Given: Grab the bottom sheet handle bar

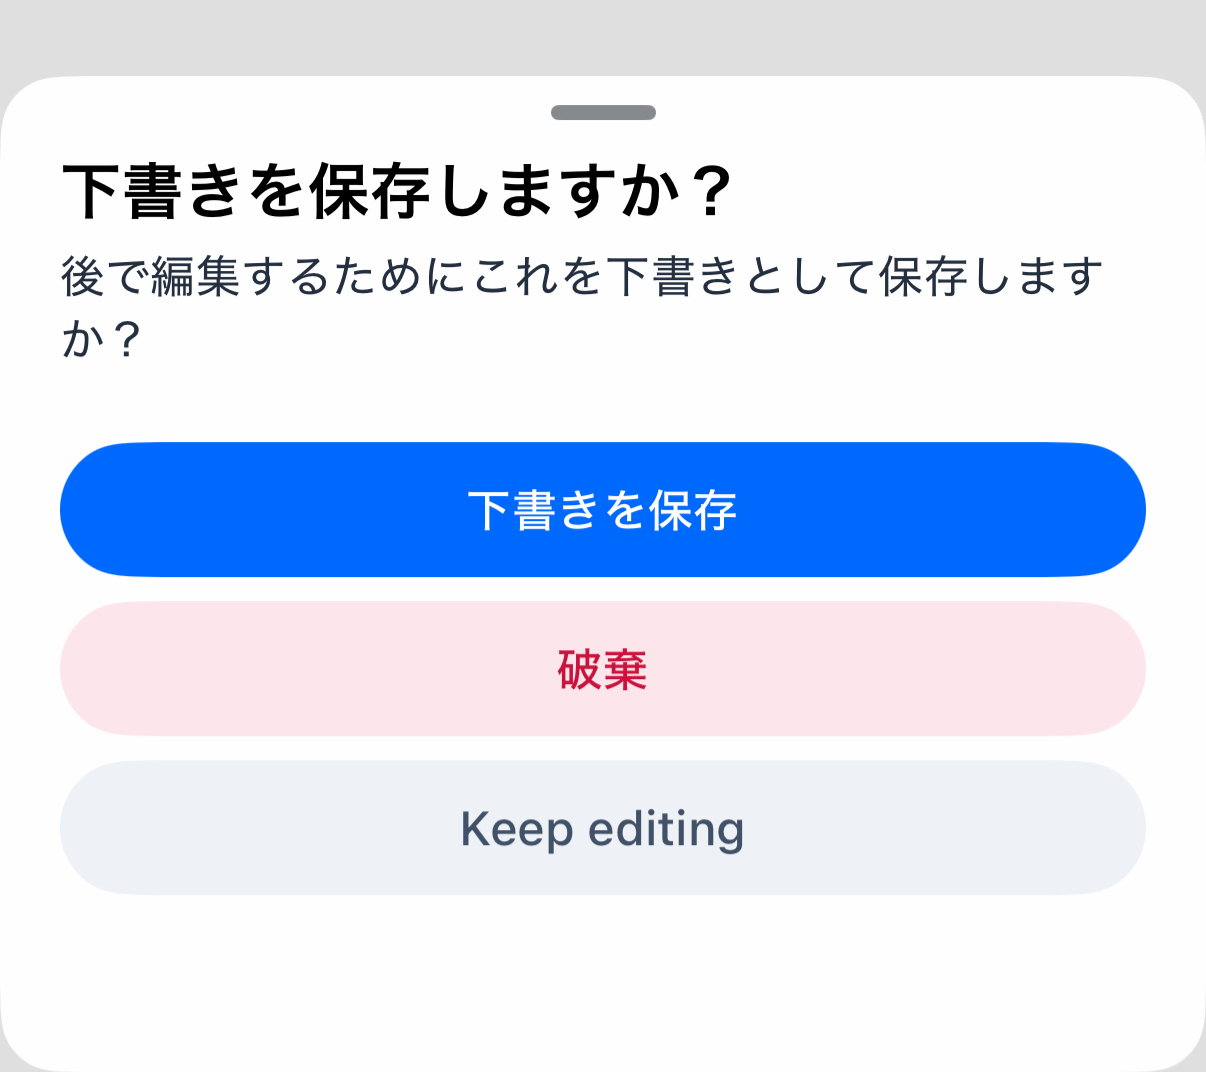Looking at the screenshot, I should coord(603,112).
